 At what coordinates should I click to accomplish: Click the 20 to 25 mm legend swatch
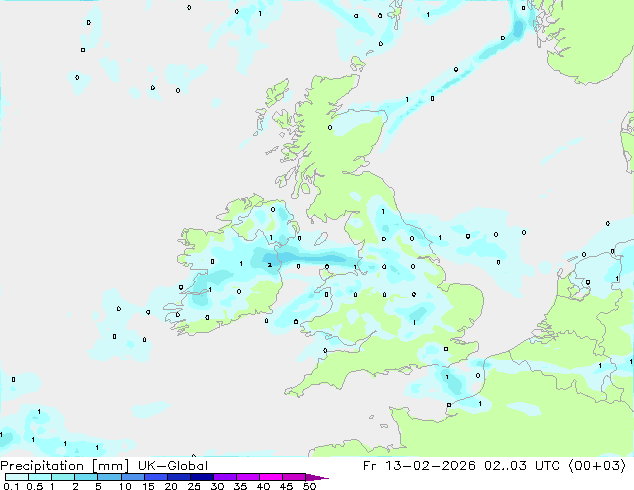point(178,477)
